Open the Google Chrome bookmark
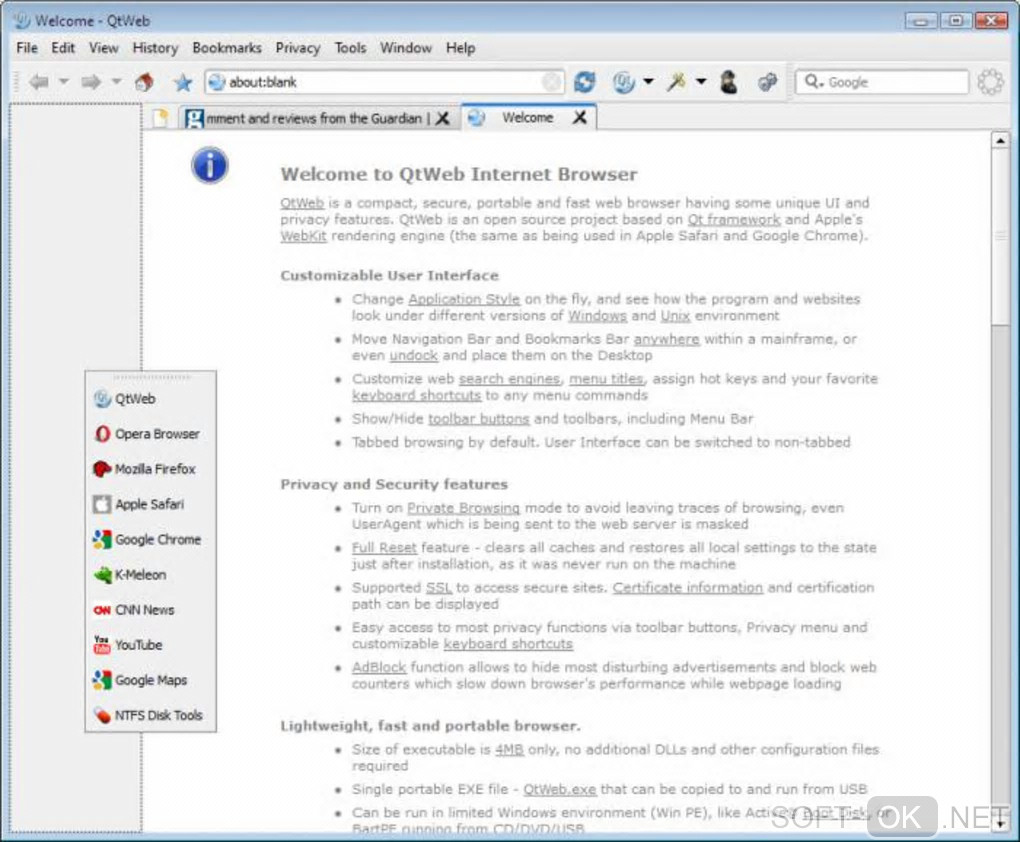Screen dimensions: 1020x842 pyautogui.click(x=147, y=539)
